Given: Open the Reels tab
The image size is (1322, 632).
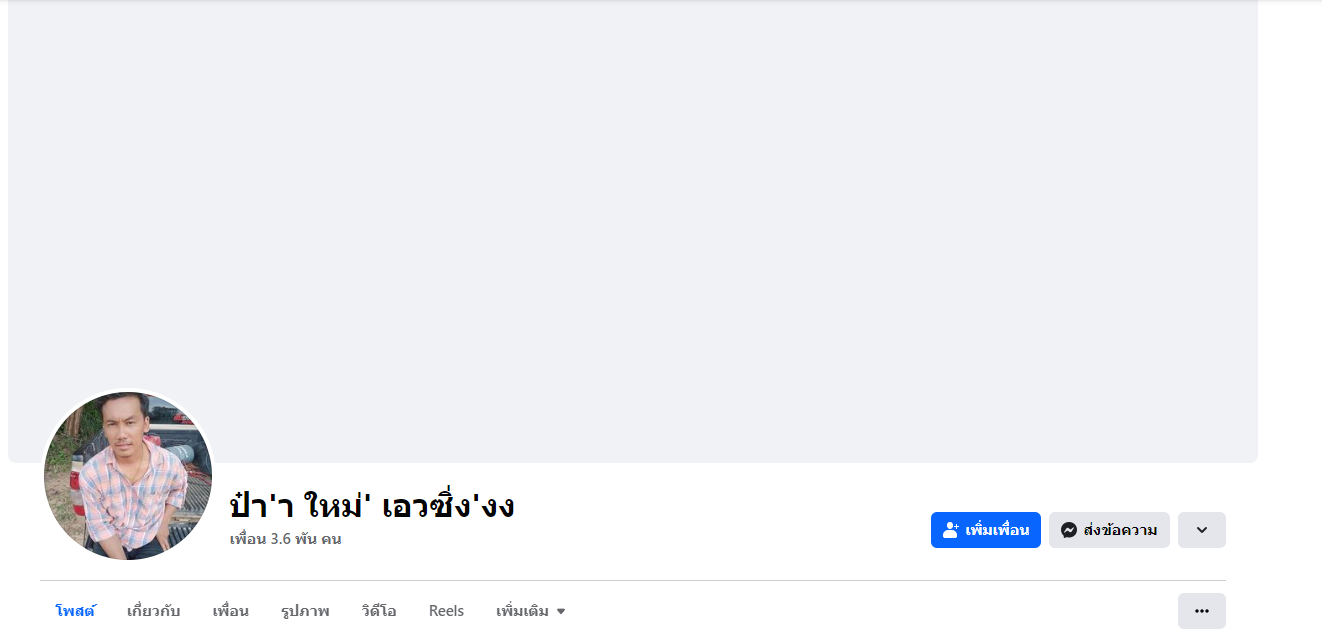Looking at the screenshot, I should 446,611.
